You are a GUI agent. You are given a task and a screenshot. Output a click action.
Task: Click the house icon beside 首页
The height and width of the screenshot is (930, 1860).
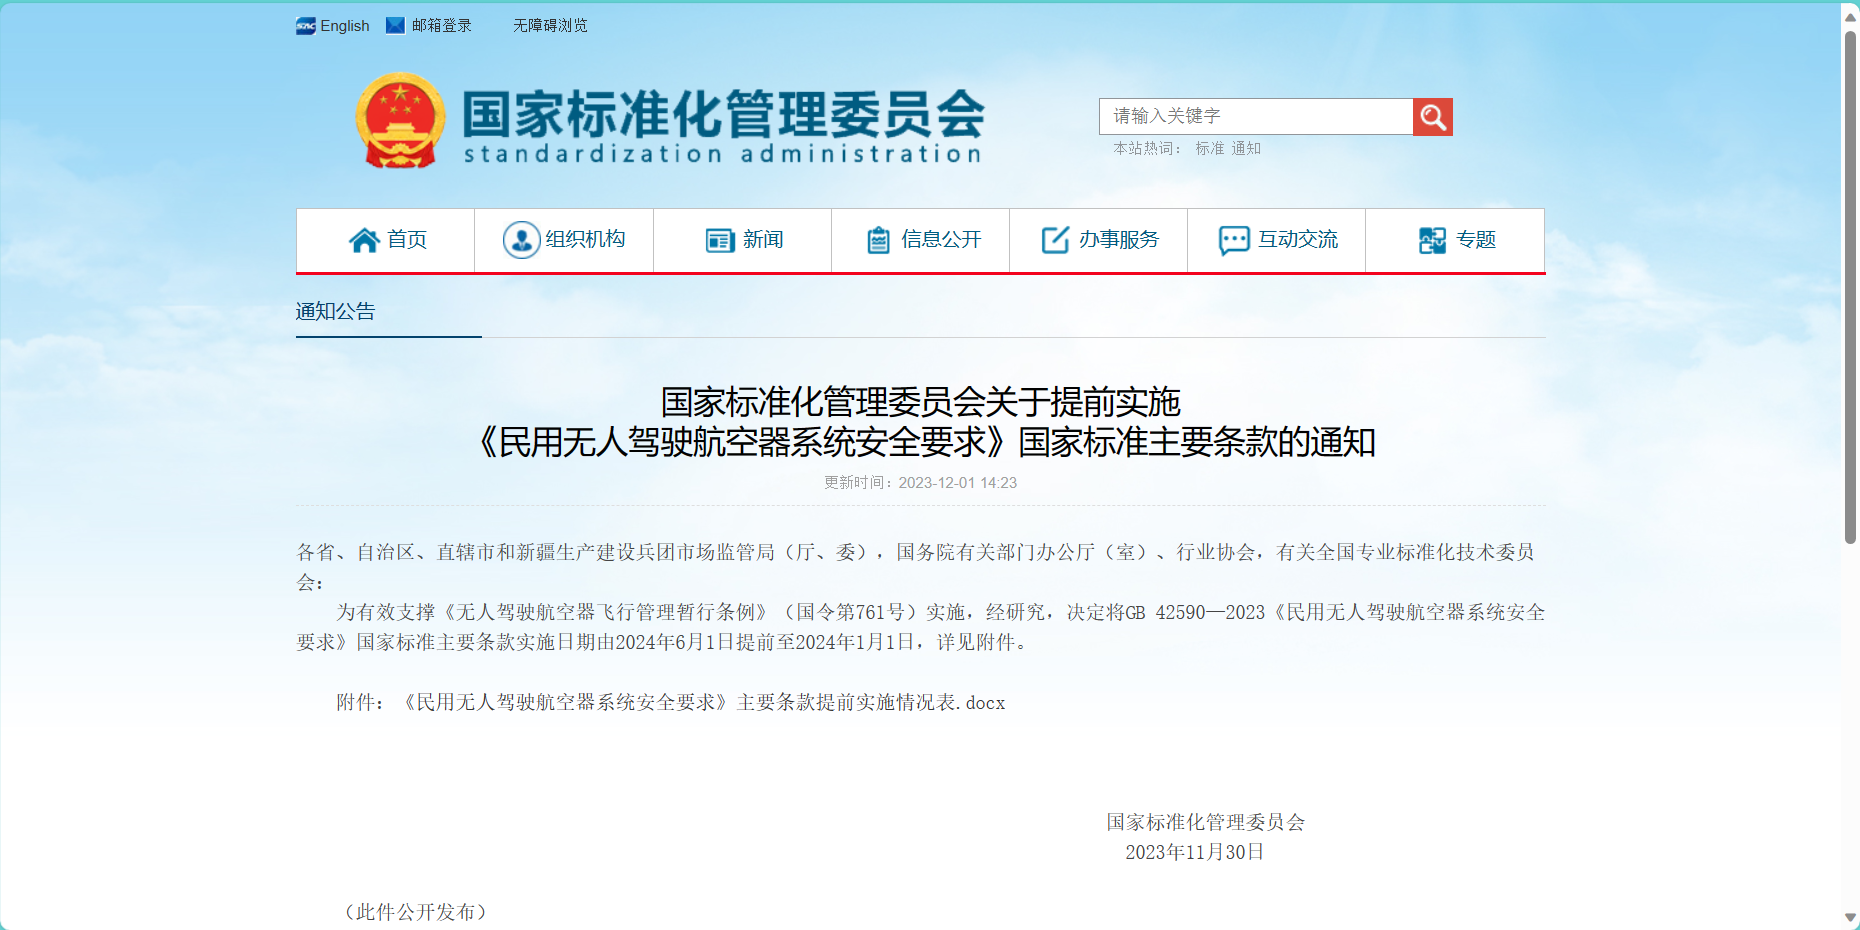click(x=364, y=240)
